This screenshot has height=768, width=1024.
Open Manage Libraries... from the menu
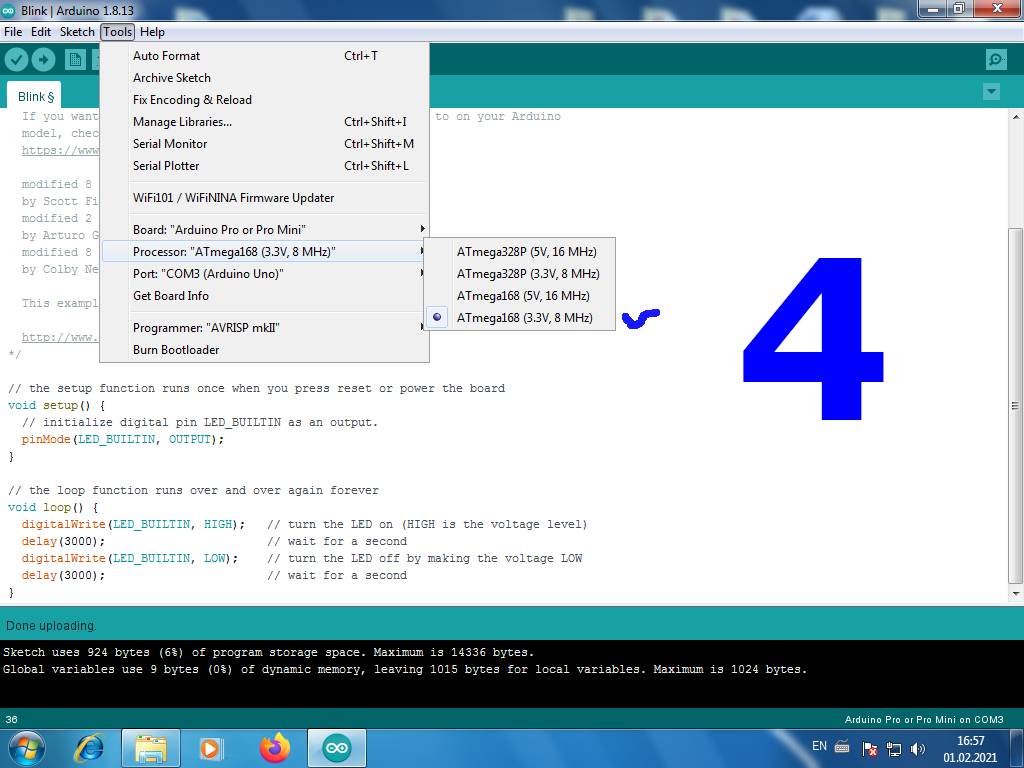(x=264, y=122)
